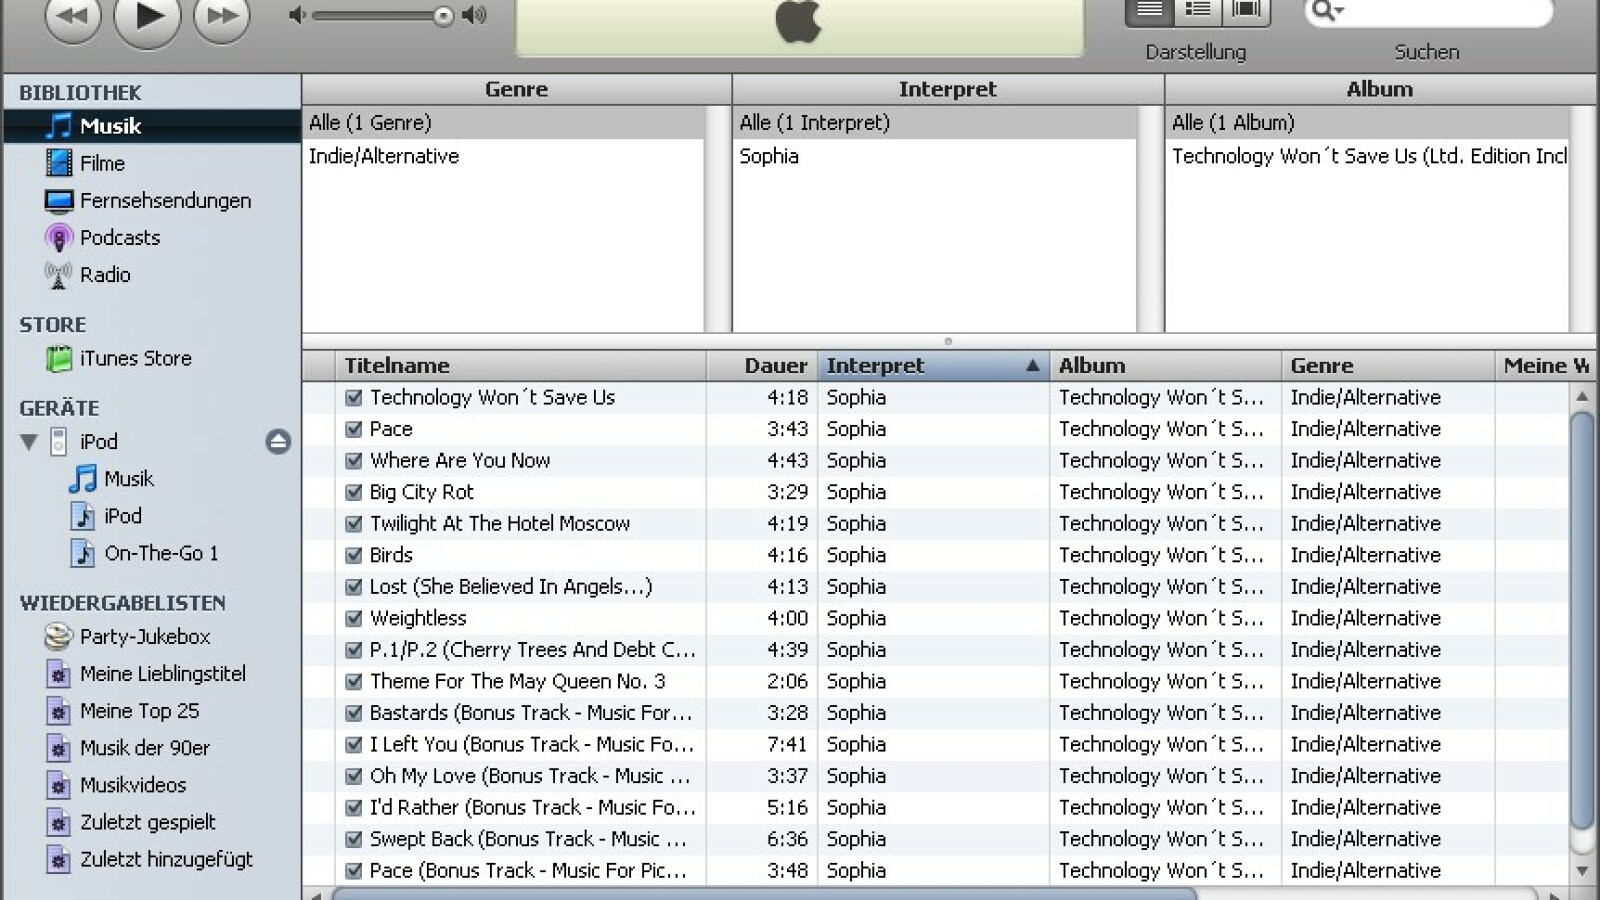Screen dimensions: 1600x900
Task: Skip to the next track
Action: tap(221, 17)
